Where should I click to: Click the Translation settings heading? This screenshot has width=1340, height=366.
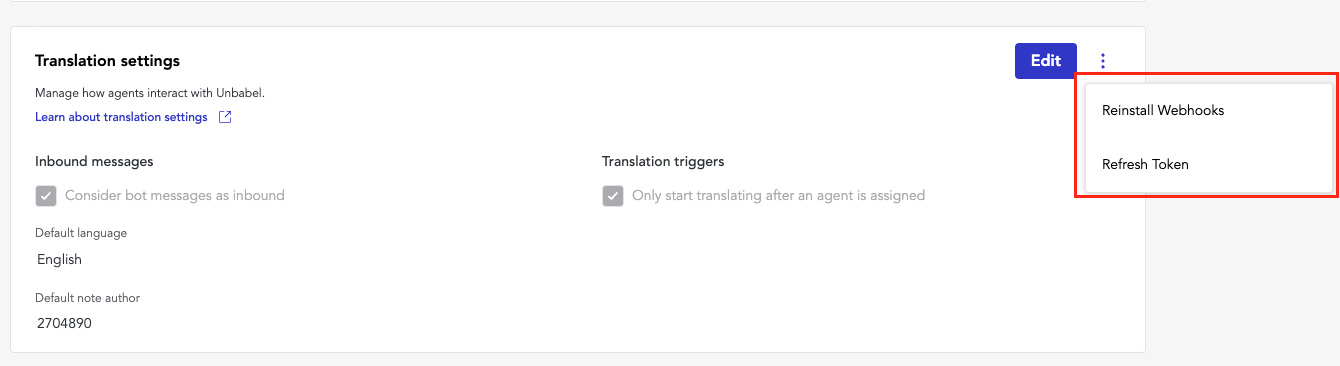point(107,61)
